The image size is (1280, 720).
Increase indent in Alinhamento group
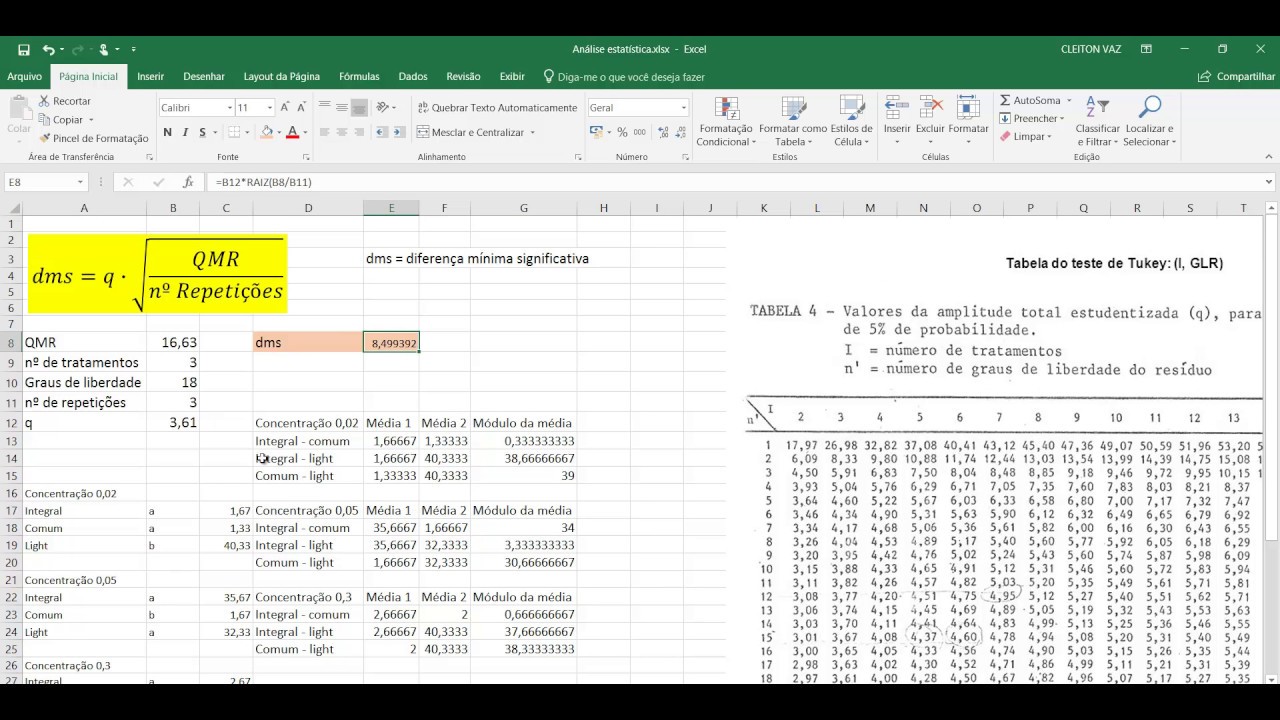click(400, 132)
